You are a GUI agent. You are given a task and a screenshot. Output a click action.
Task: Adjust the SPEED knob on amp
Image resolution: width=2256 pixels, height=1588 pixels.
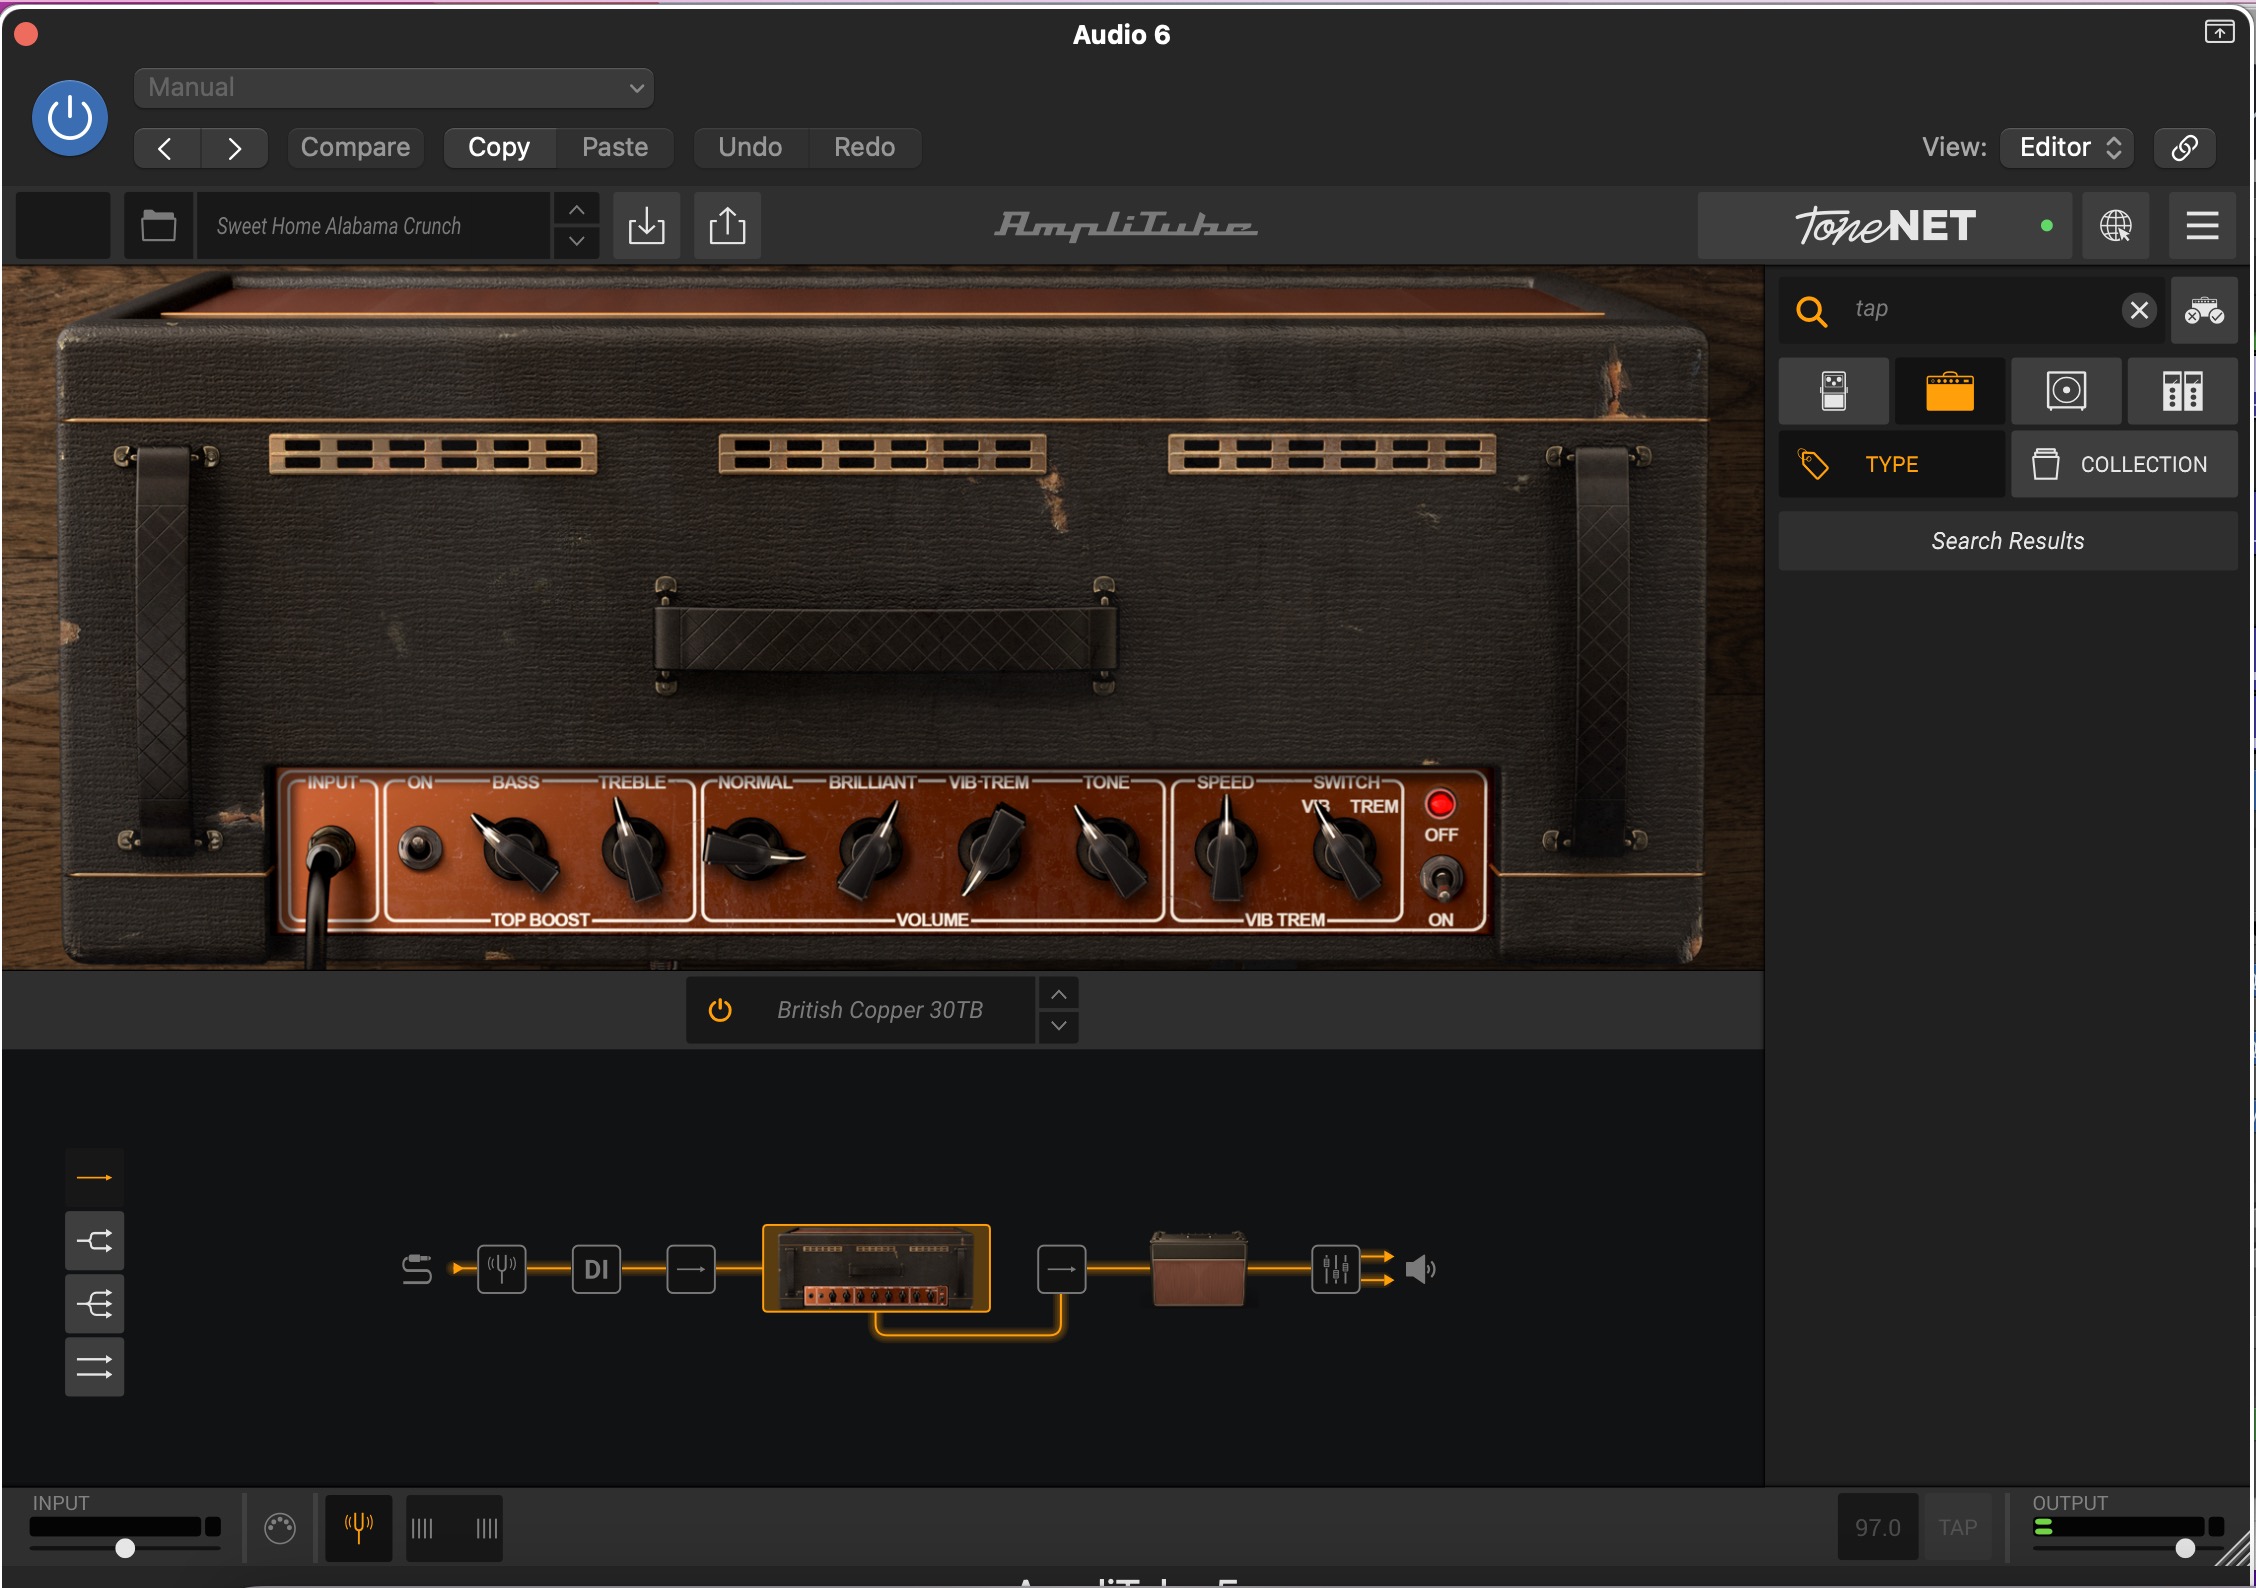(1226, 850)
